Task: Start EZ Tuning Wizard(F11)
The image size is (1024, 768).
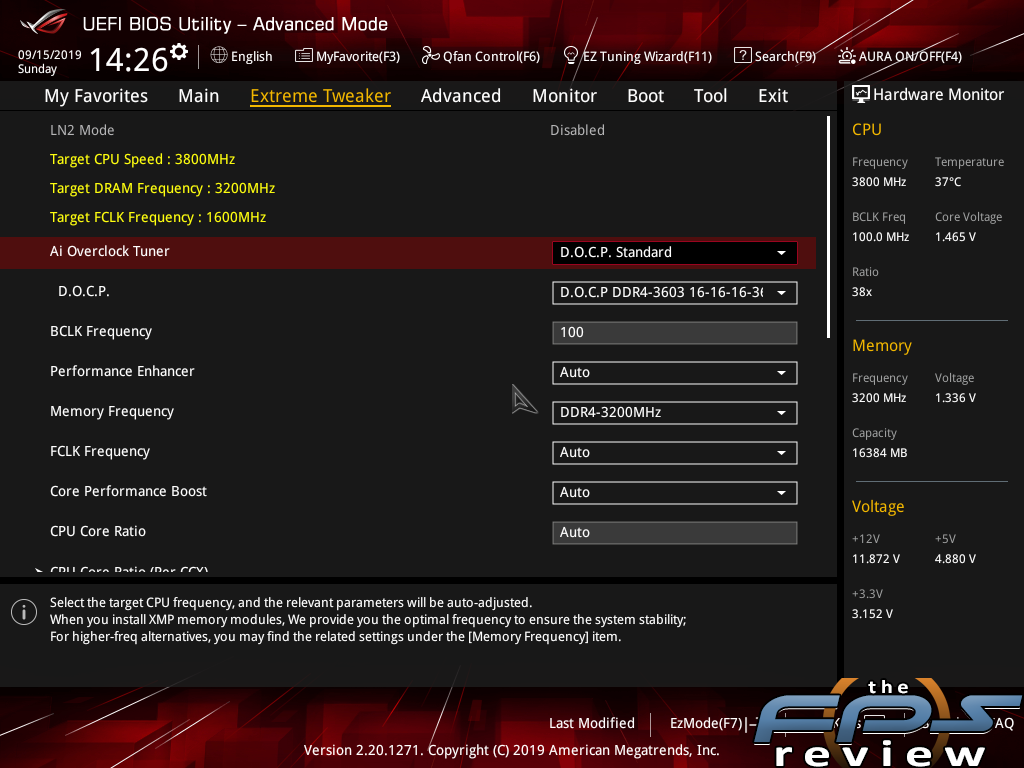Action: click(x=647, y=56)
